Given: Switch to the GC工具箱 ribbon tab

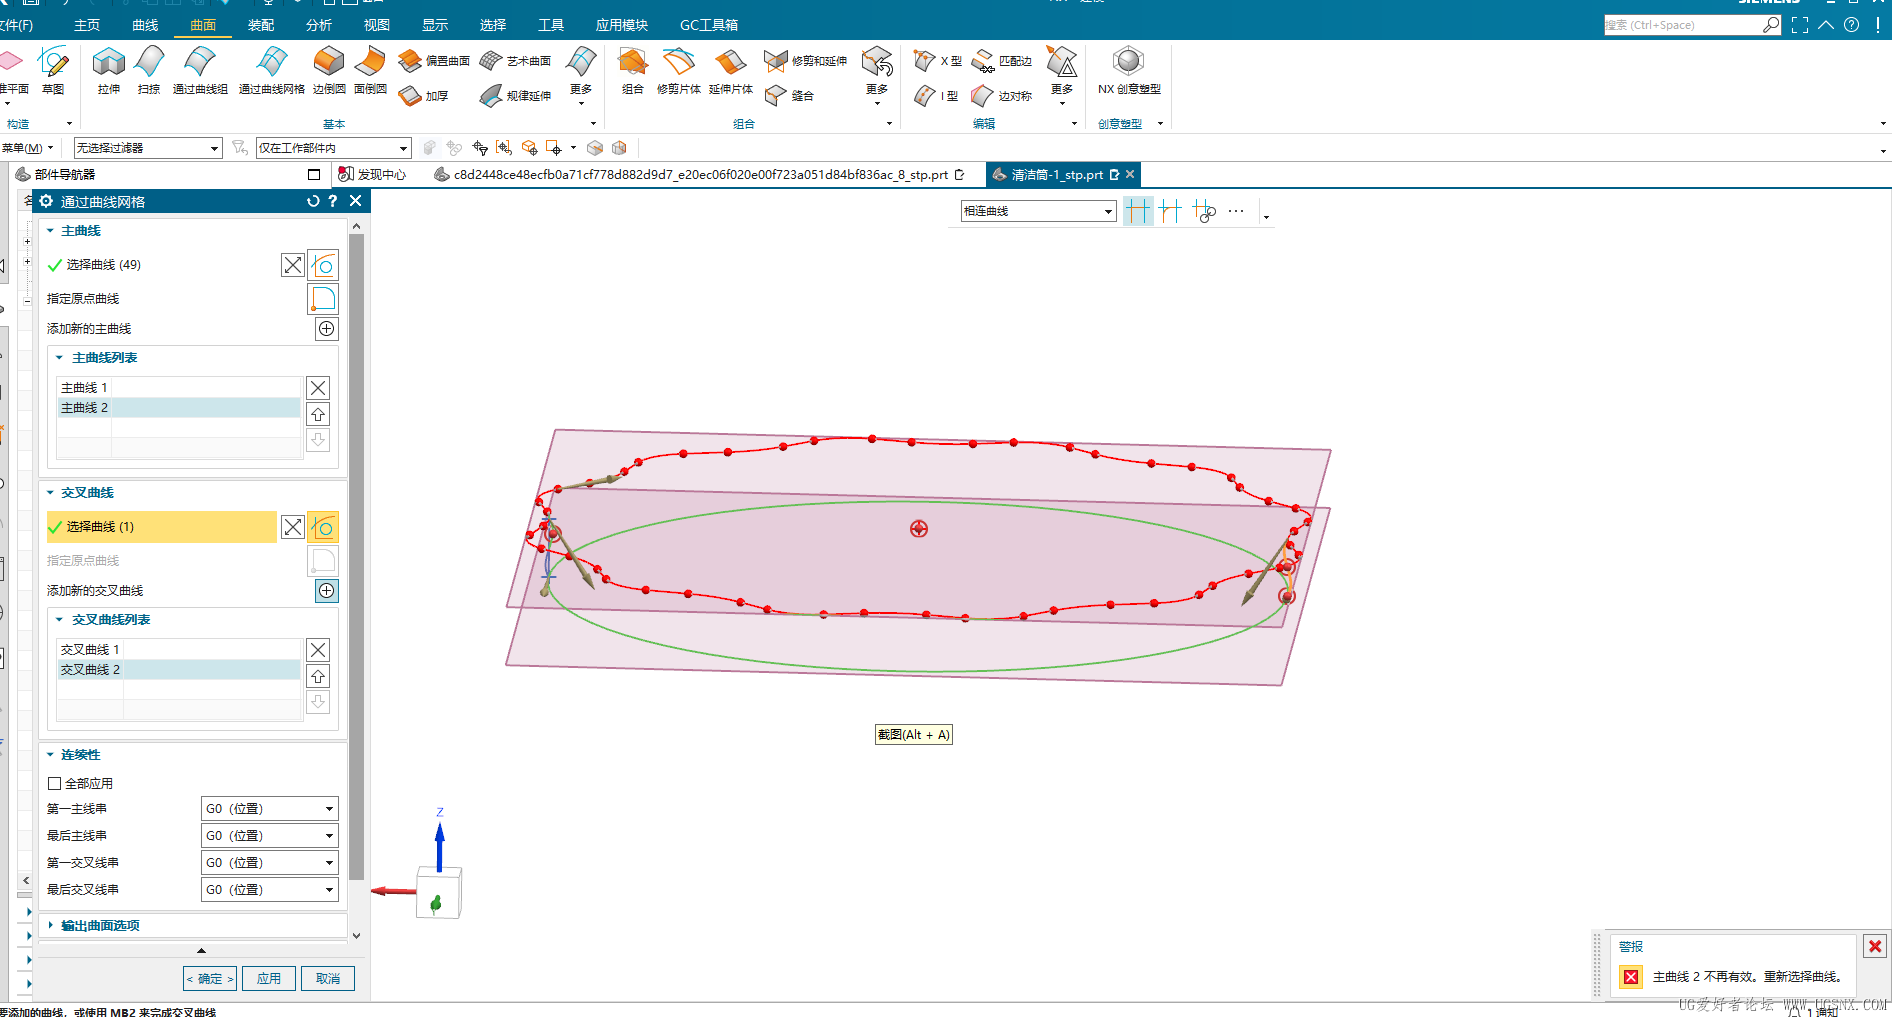Looking at the screenshot, I should click(709, 25).
